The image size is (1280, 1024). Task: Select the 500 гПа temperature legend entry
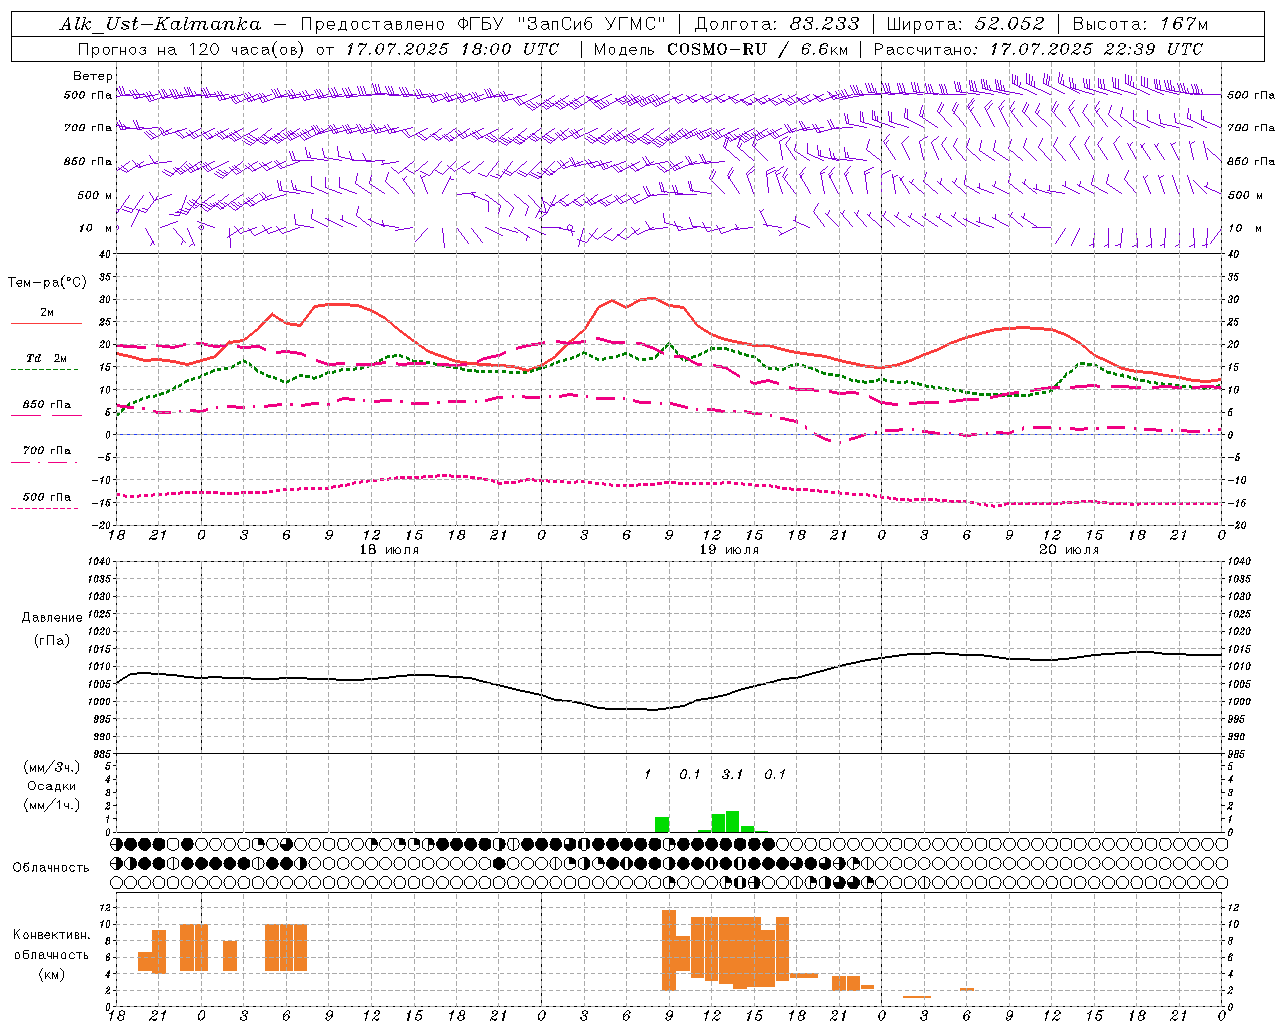pyautogui.click(x=47, y=497)
